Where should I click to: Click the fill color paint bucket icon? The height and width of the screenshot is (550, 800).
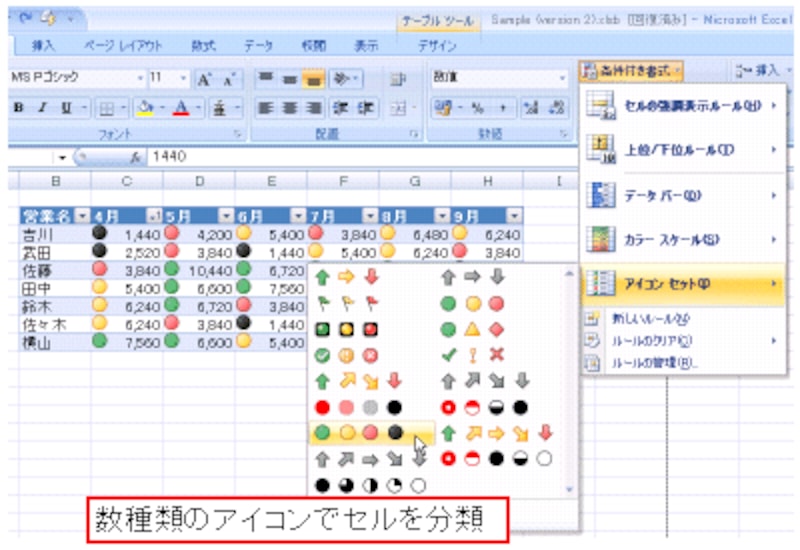point(146,108)
